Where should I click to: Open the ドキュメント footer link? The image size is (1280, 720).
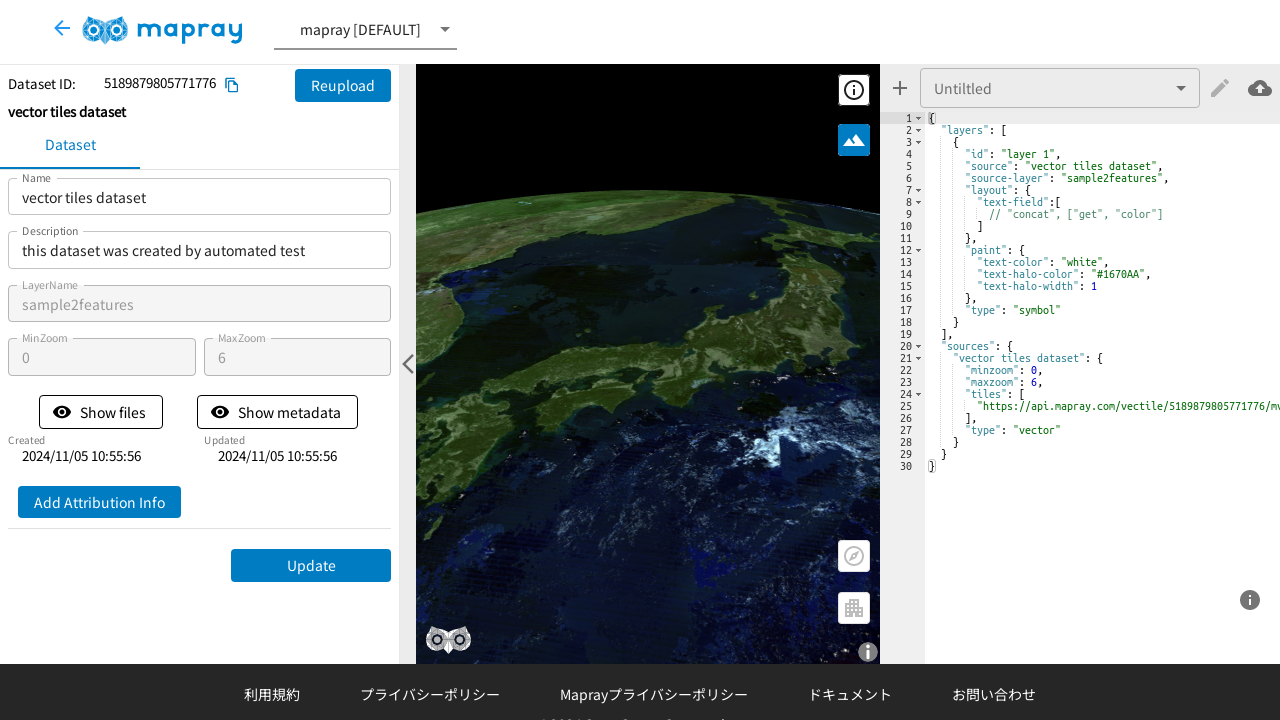(849, 694)
